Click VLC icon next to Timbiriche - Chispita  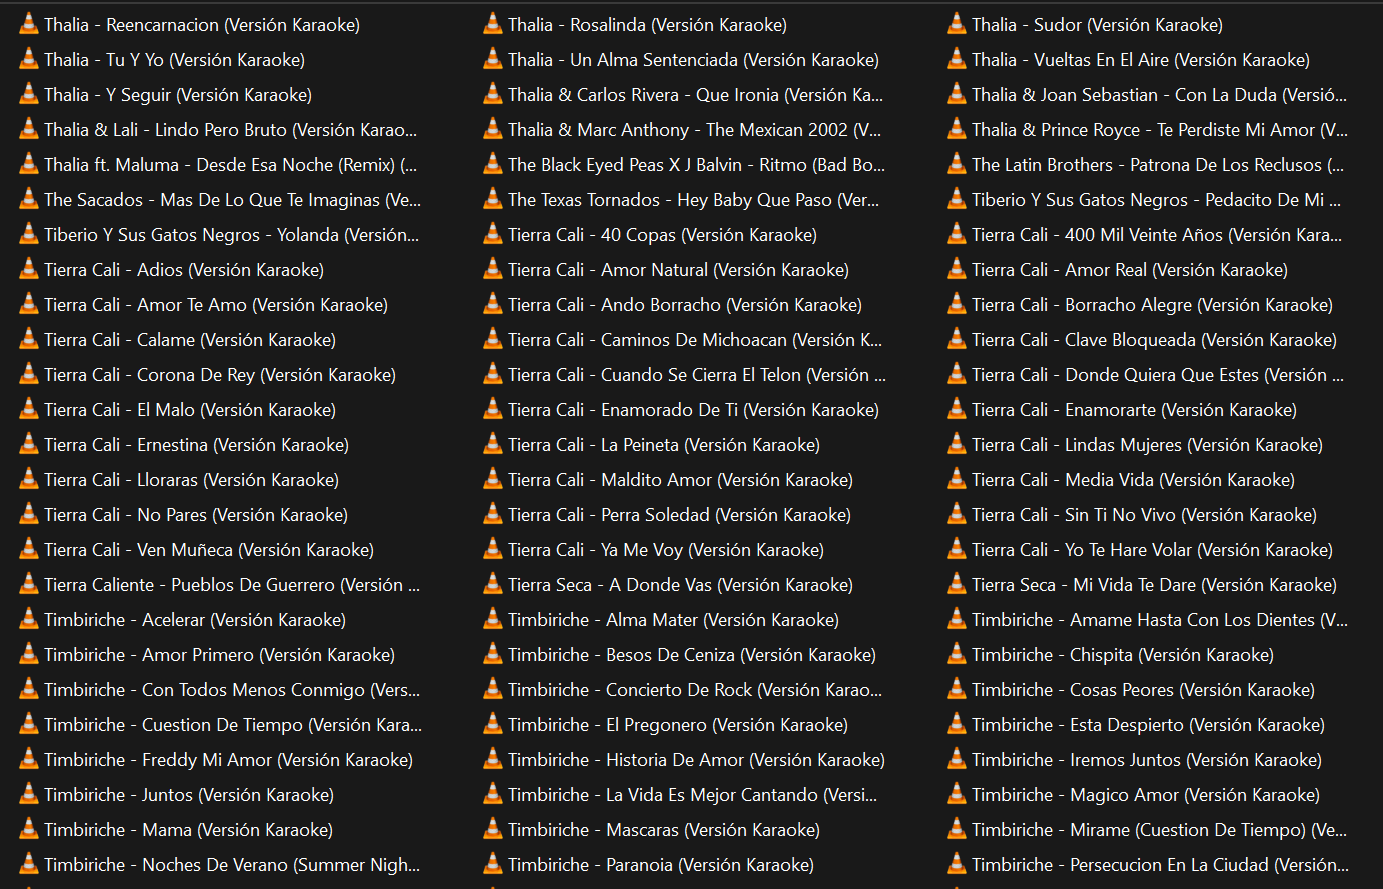tap(957, 655)
